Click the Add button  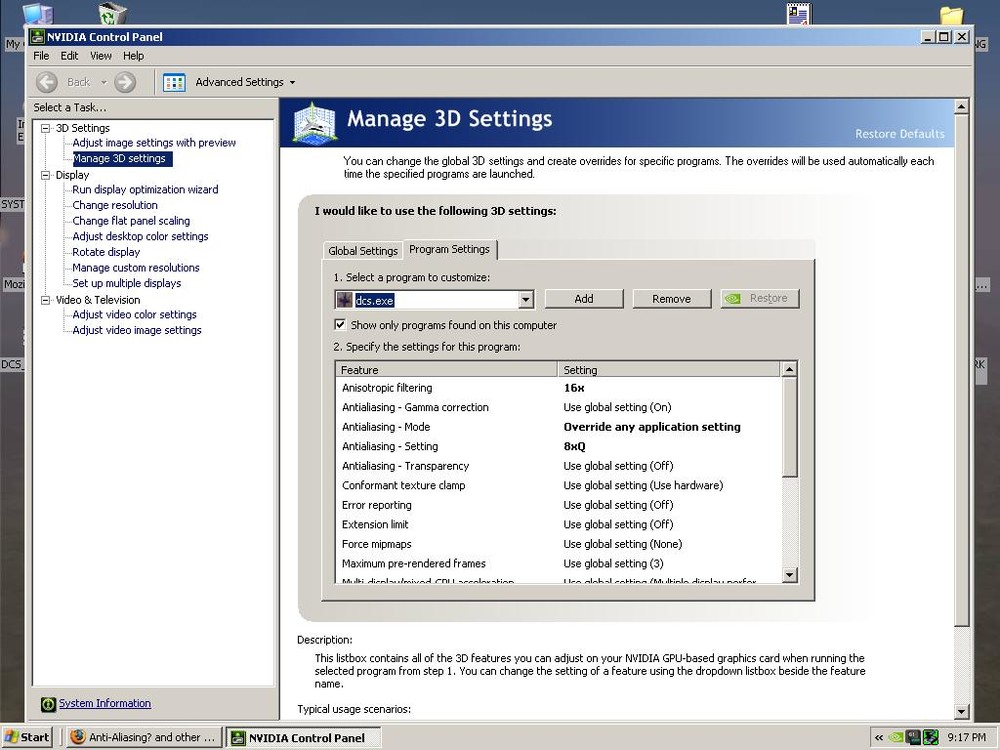point(584,298)
